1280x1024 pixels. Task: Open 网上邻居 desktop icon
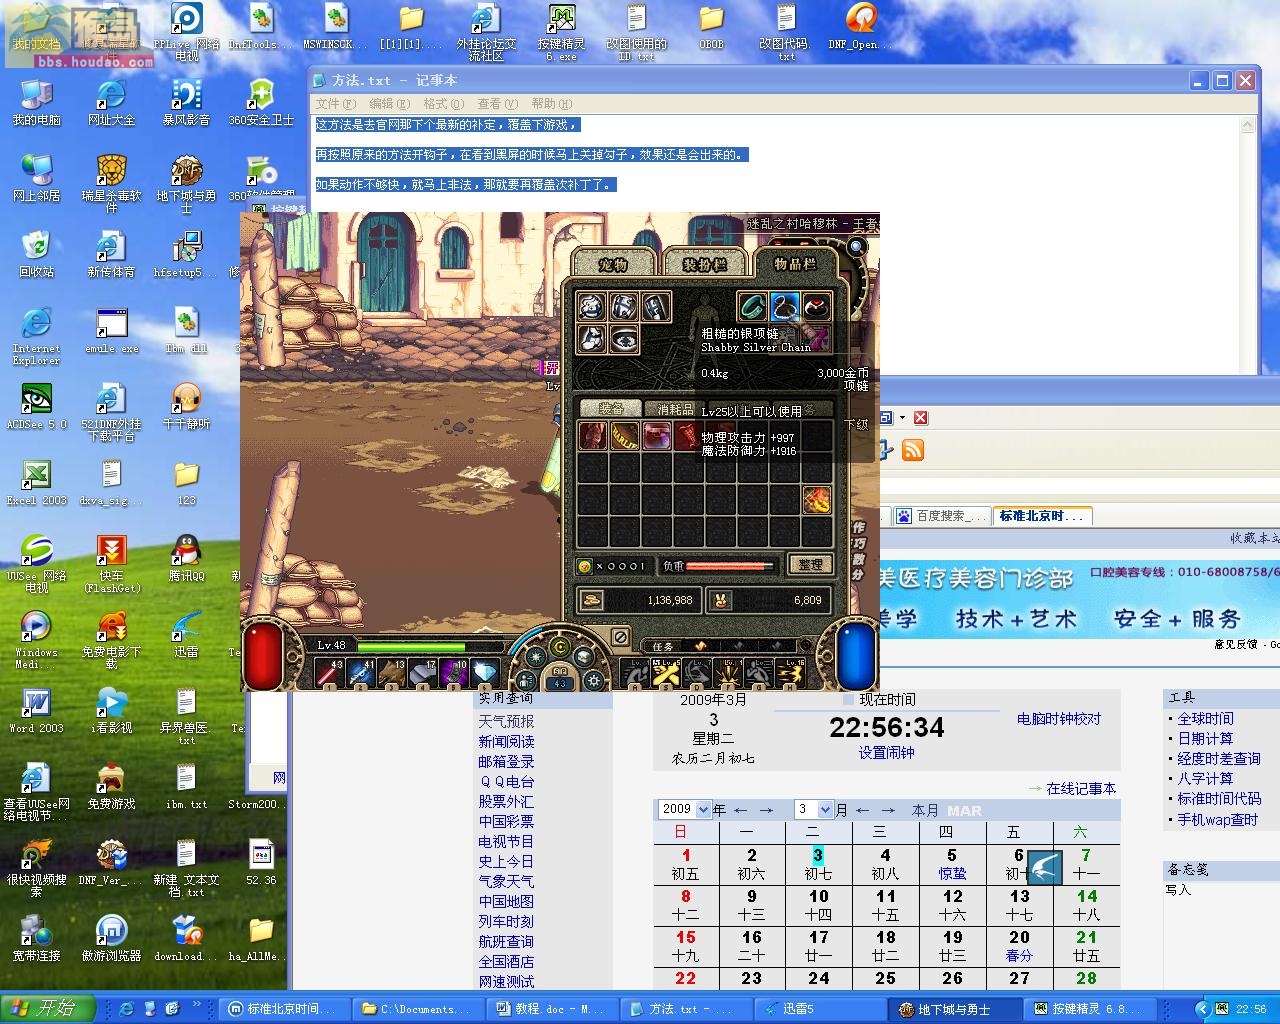tap(37, 178)
